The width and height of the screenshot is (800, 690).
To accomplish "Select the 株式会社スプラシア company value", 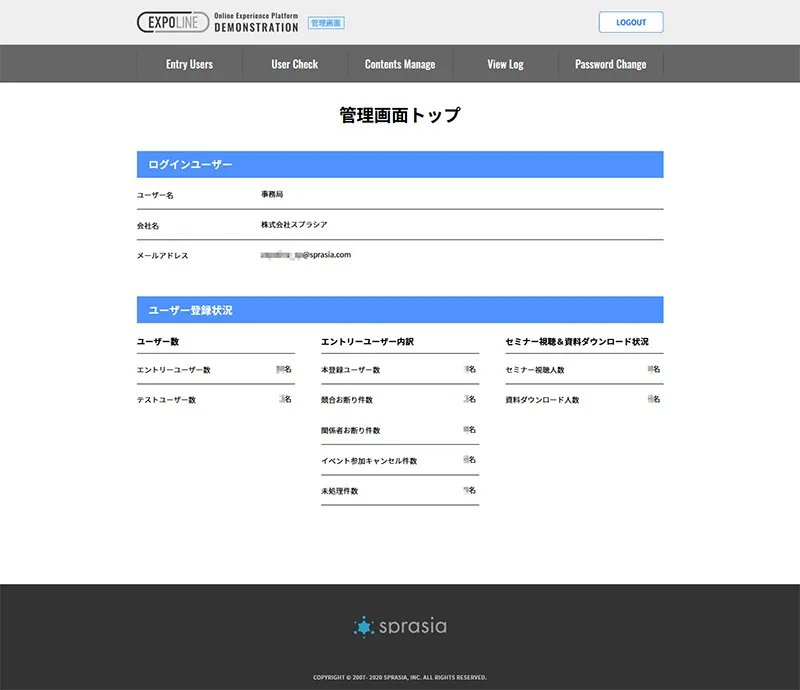I will (294, 225).
